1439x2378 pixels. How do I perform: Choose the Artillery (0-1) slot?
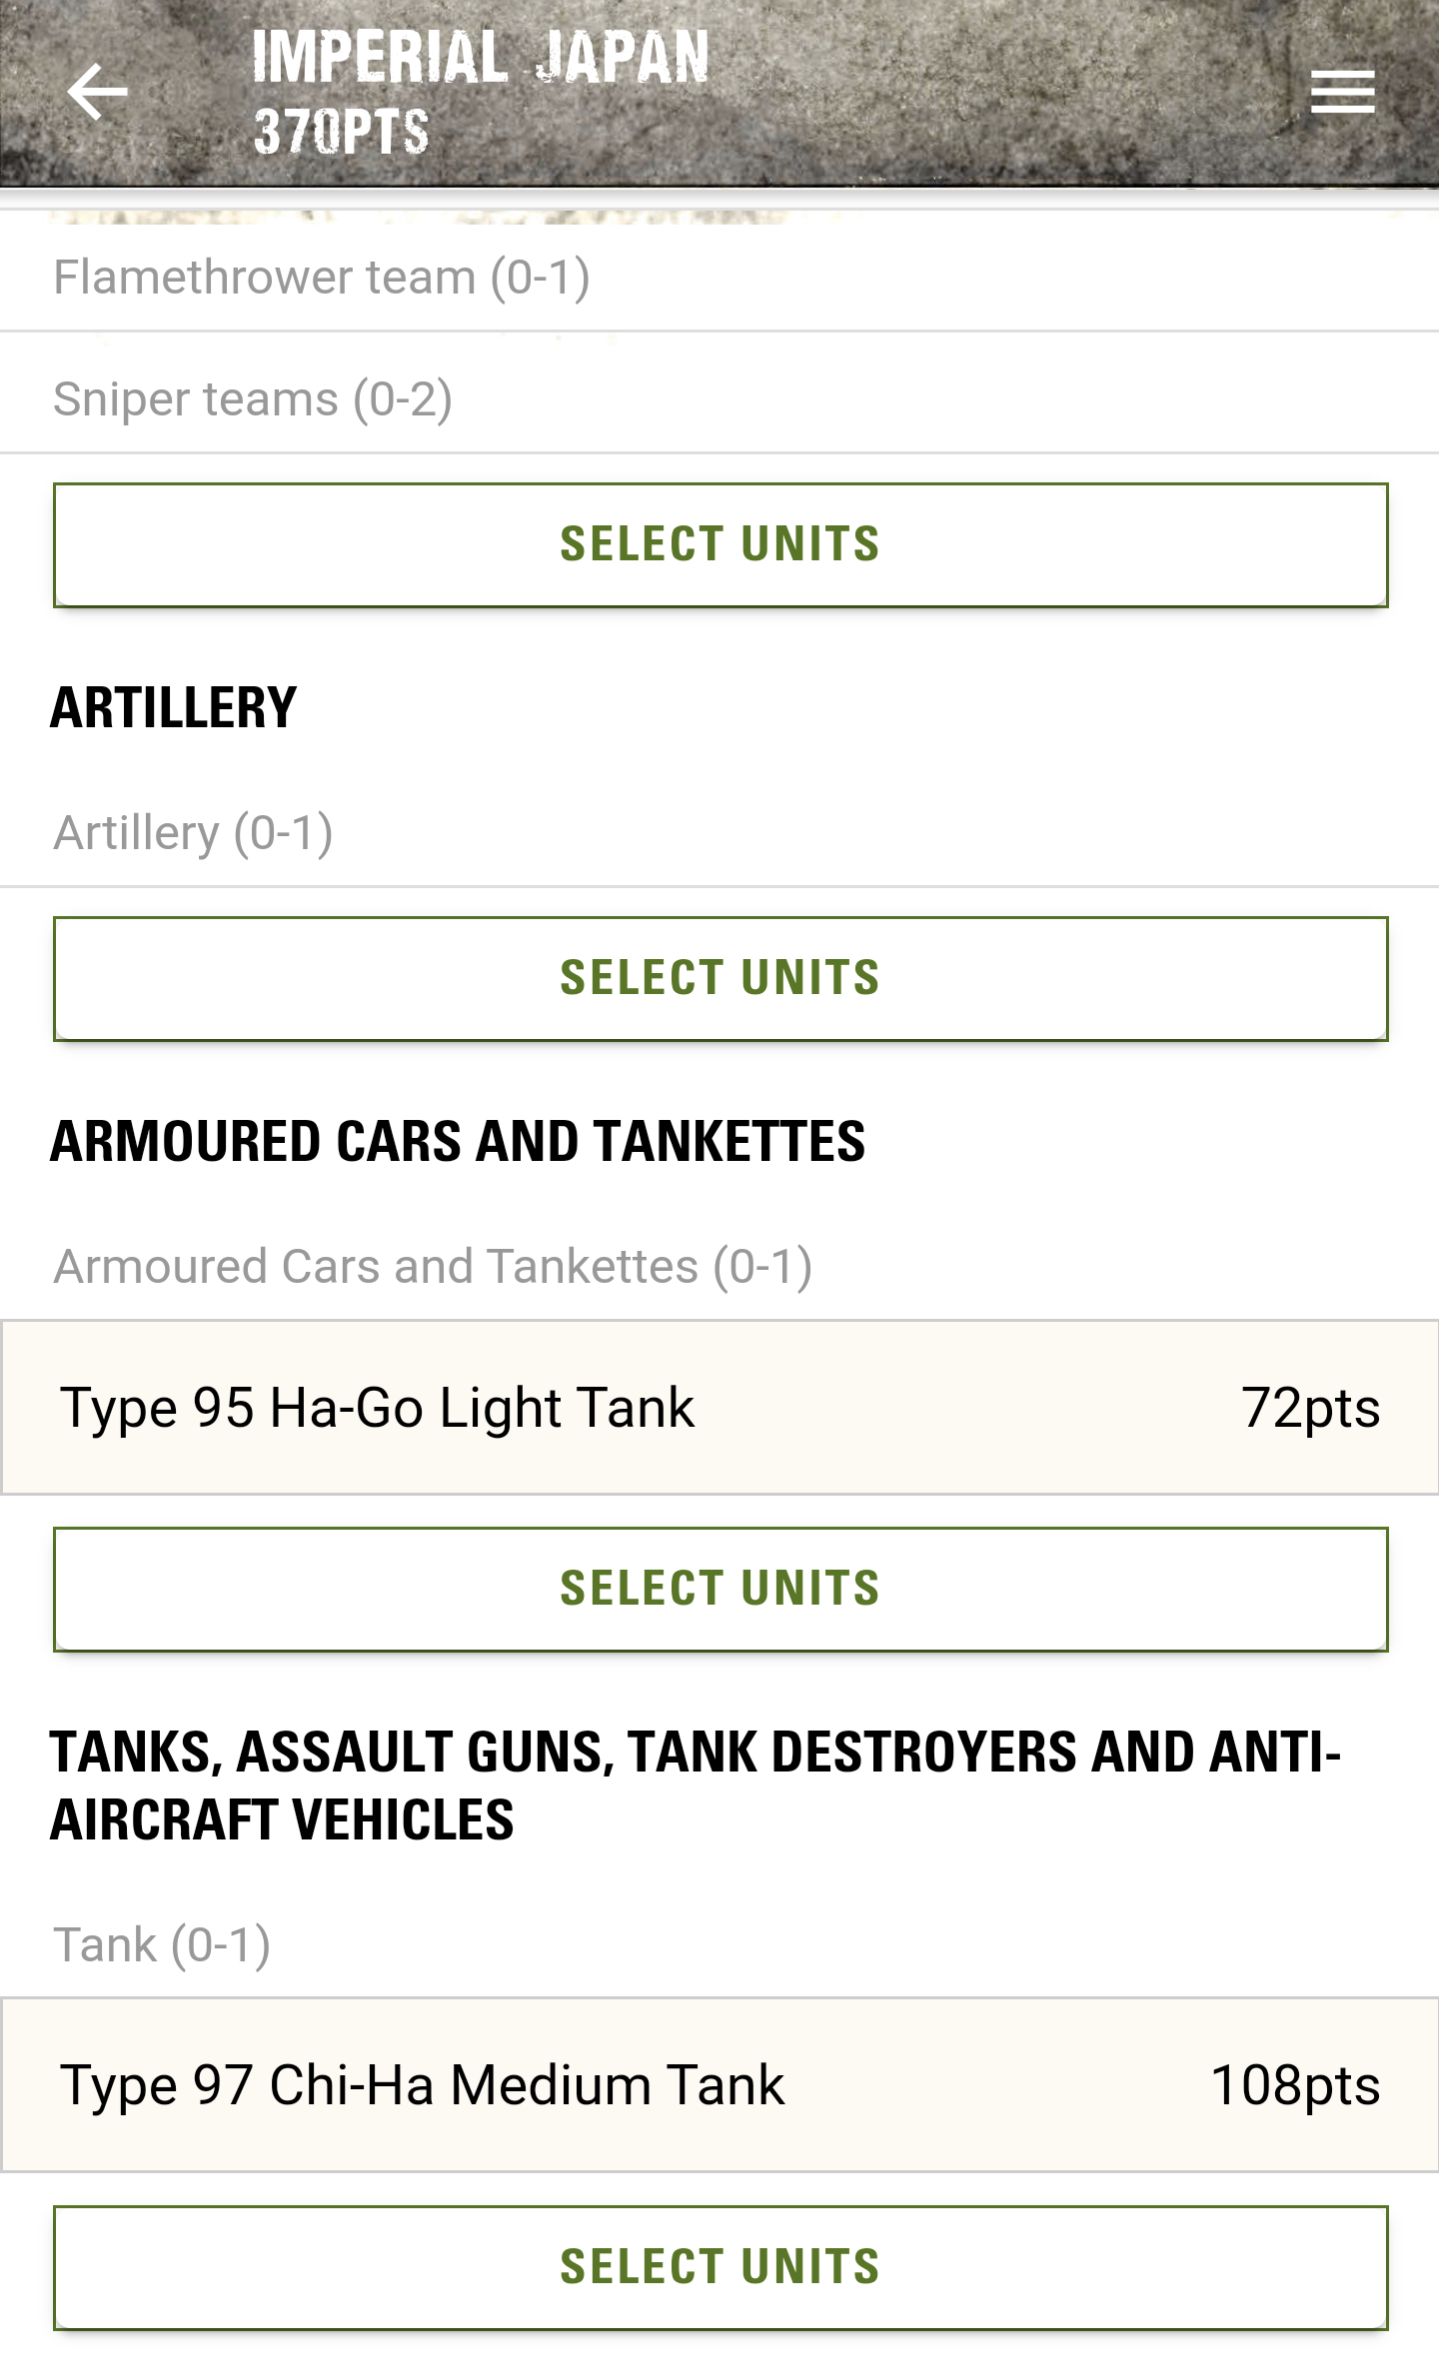(x=193, y=833)
